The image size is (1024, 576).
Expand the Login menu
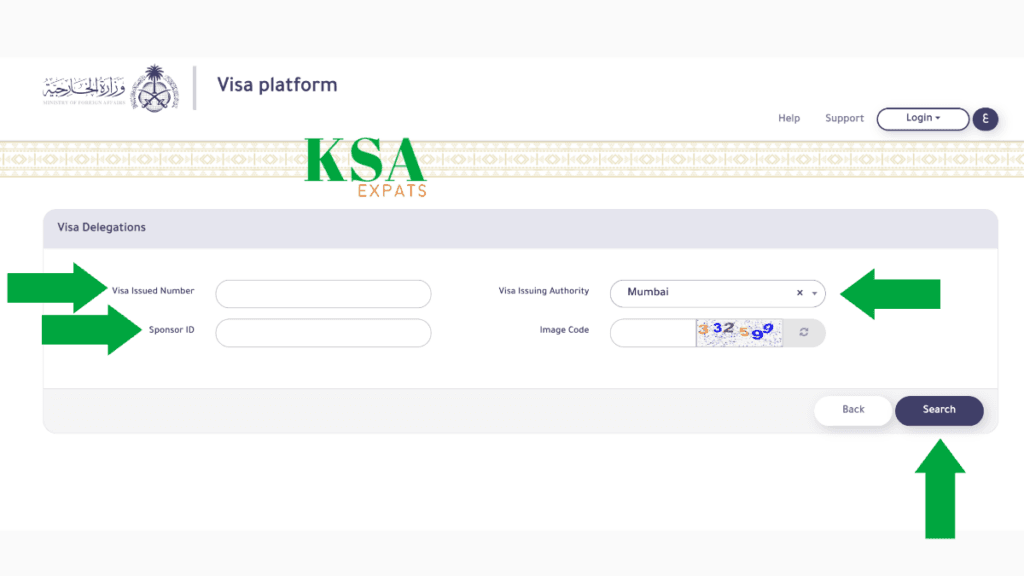click(920, 118)
